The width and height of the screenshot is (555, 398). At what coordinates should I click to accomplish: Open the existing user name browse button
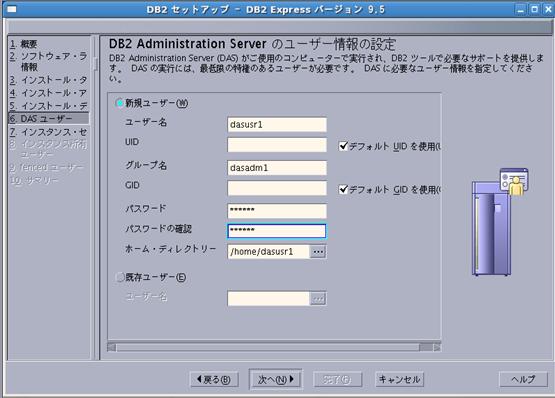point(318,299)
